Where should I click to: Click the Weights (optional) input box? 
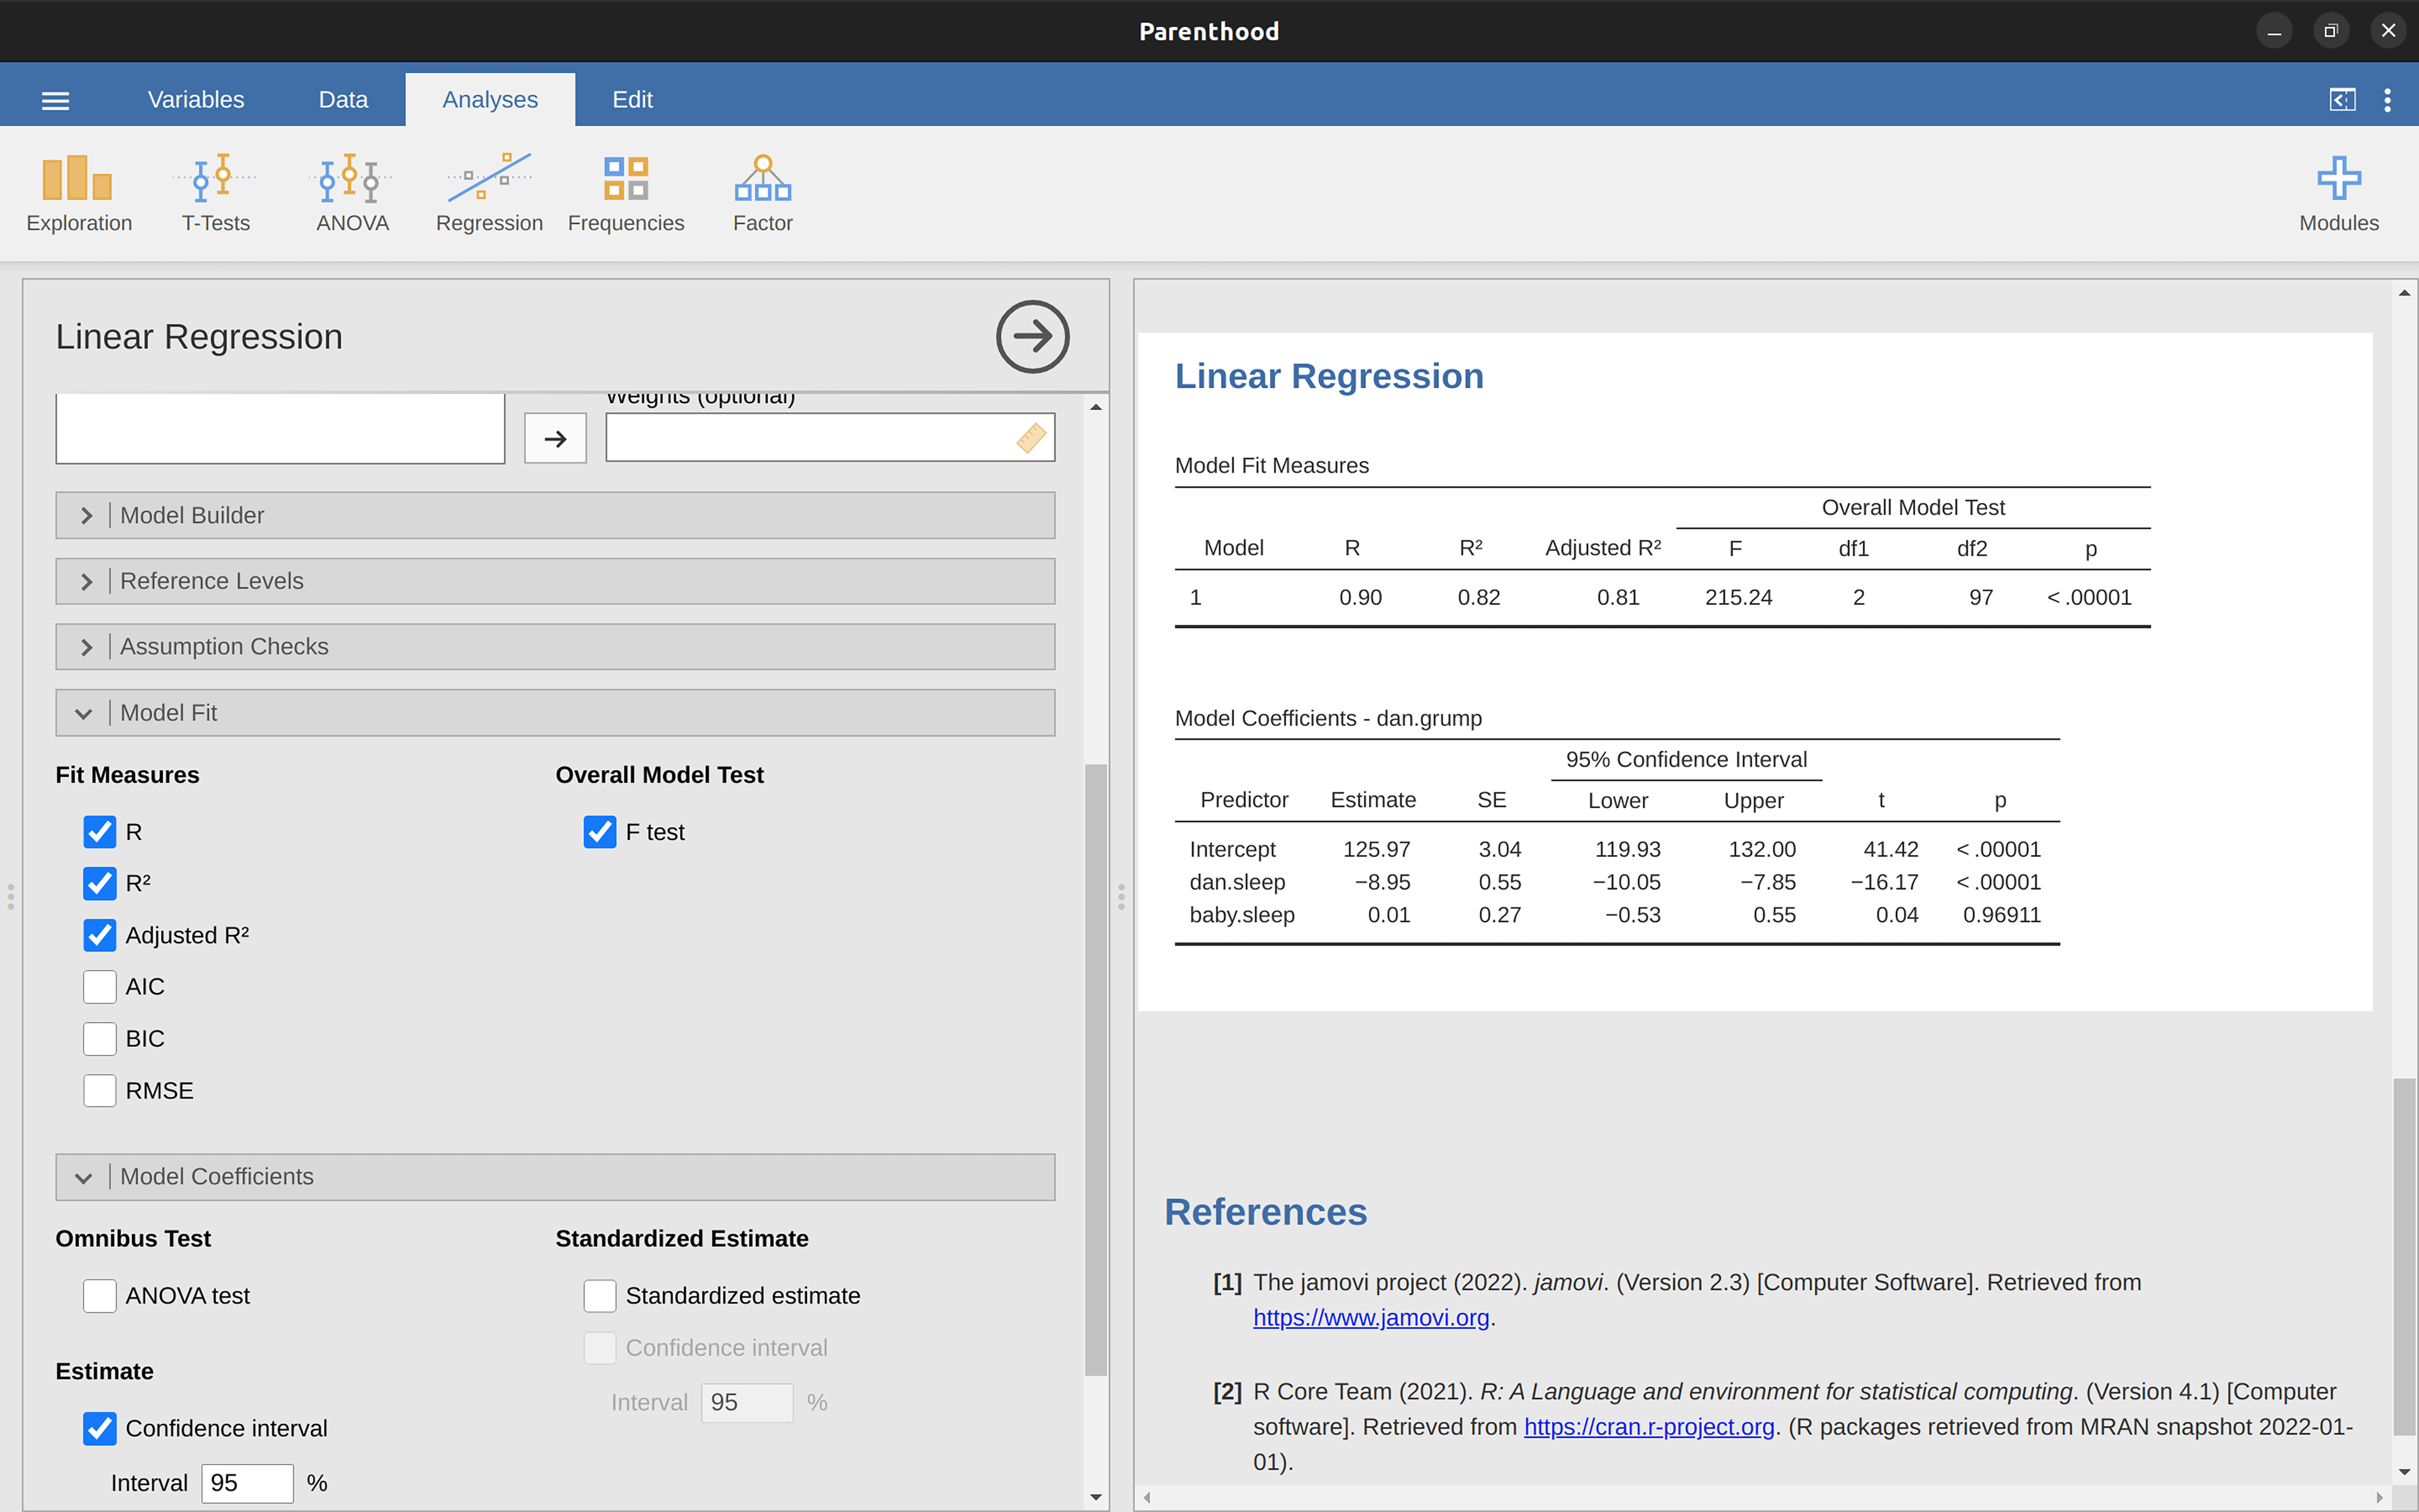click(x=830, y=437)
